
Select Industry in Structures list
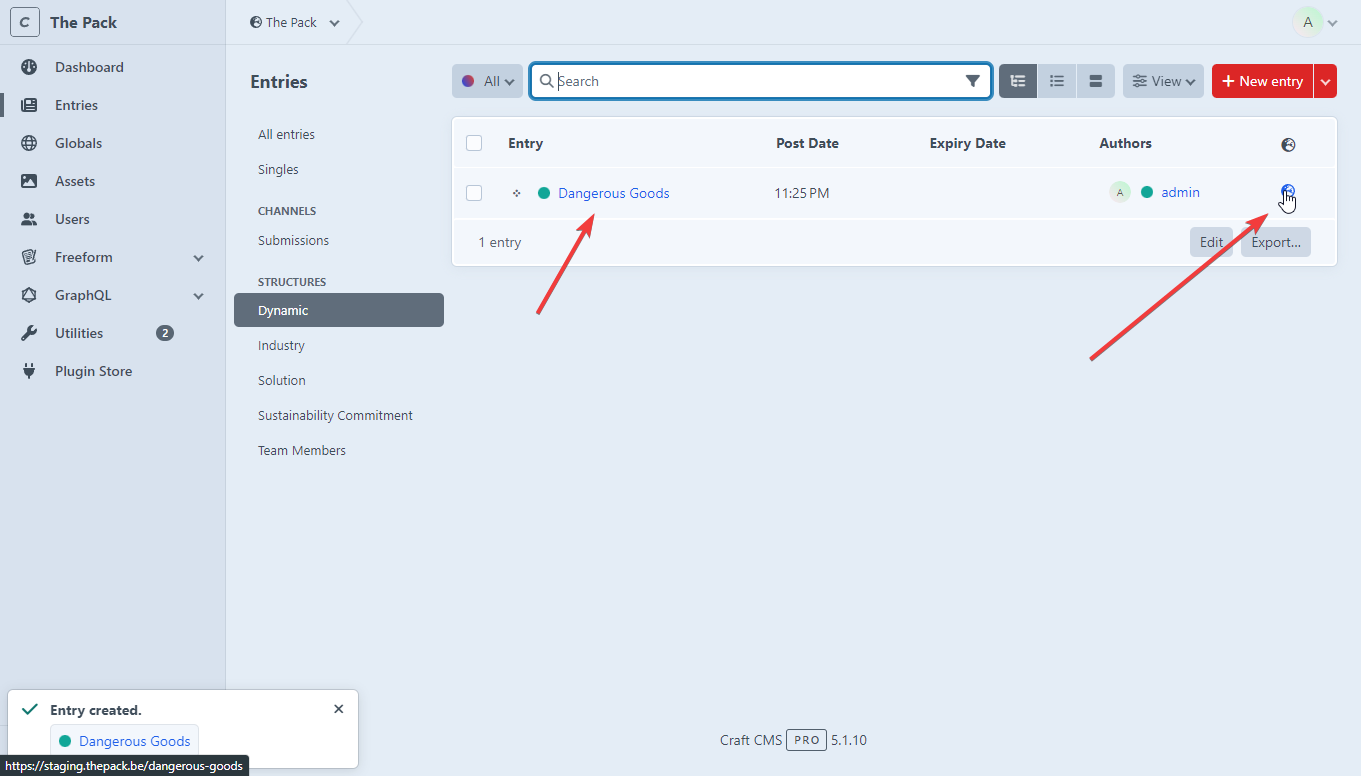(281, 345)
